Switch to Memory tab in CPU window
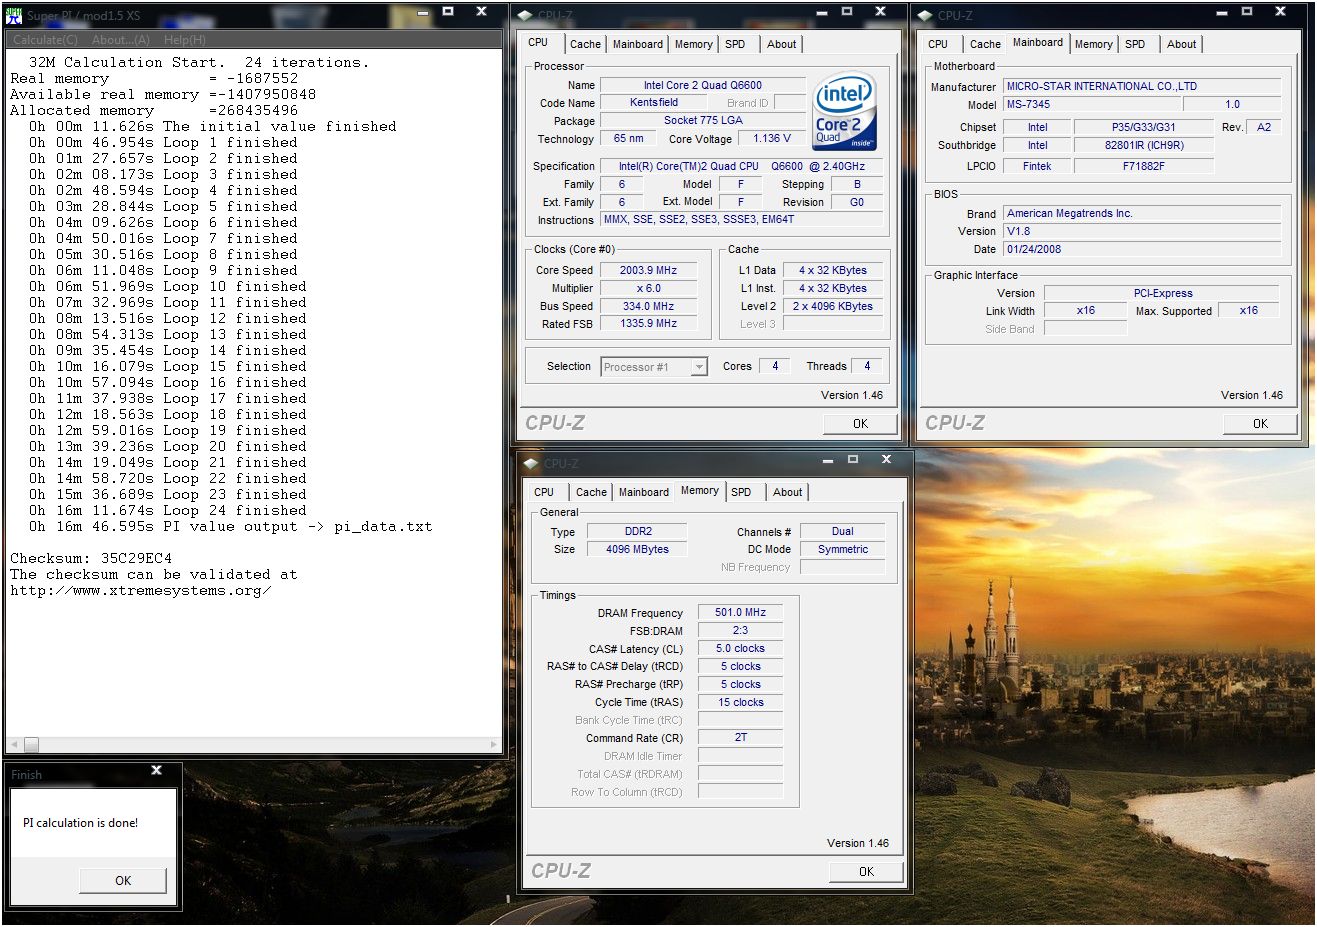This screenshot has height=927, width=1317. [x=693, y=44]
